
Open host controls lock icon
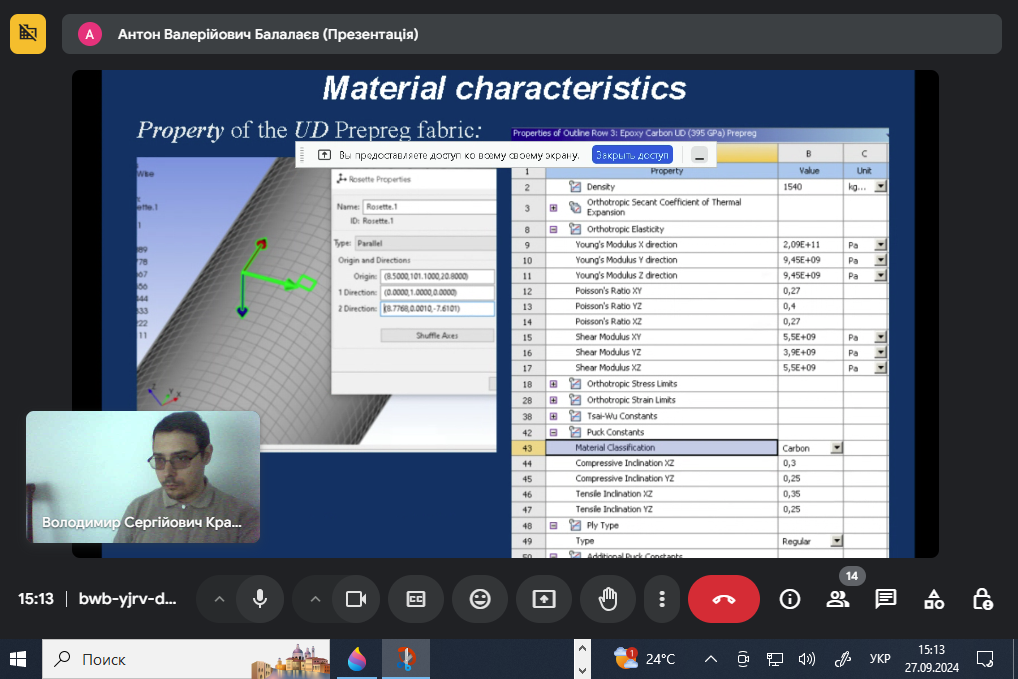click(982, 599)
